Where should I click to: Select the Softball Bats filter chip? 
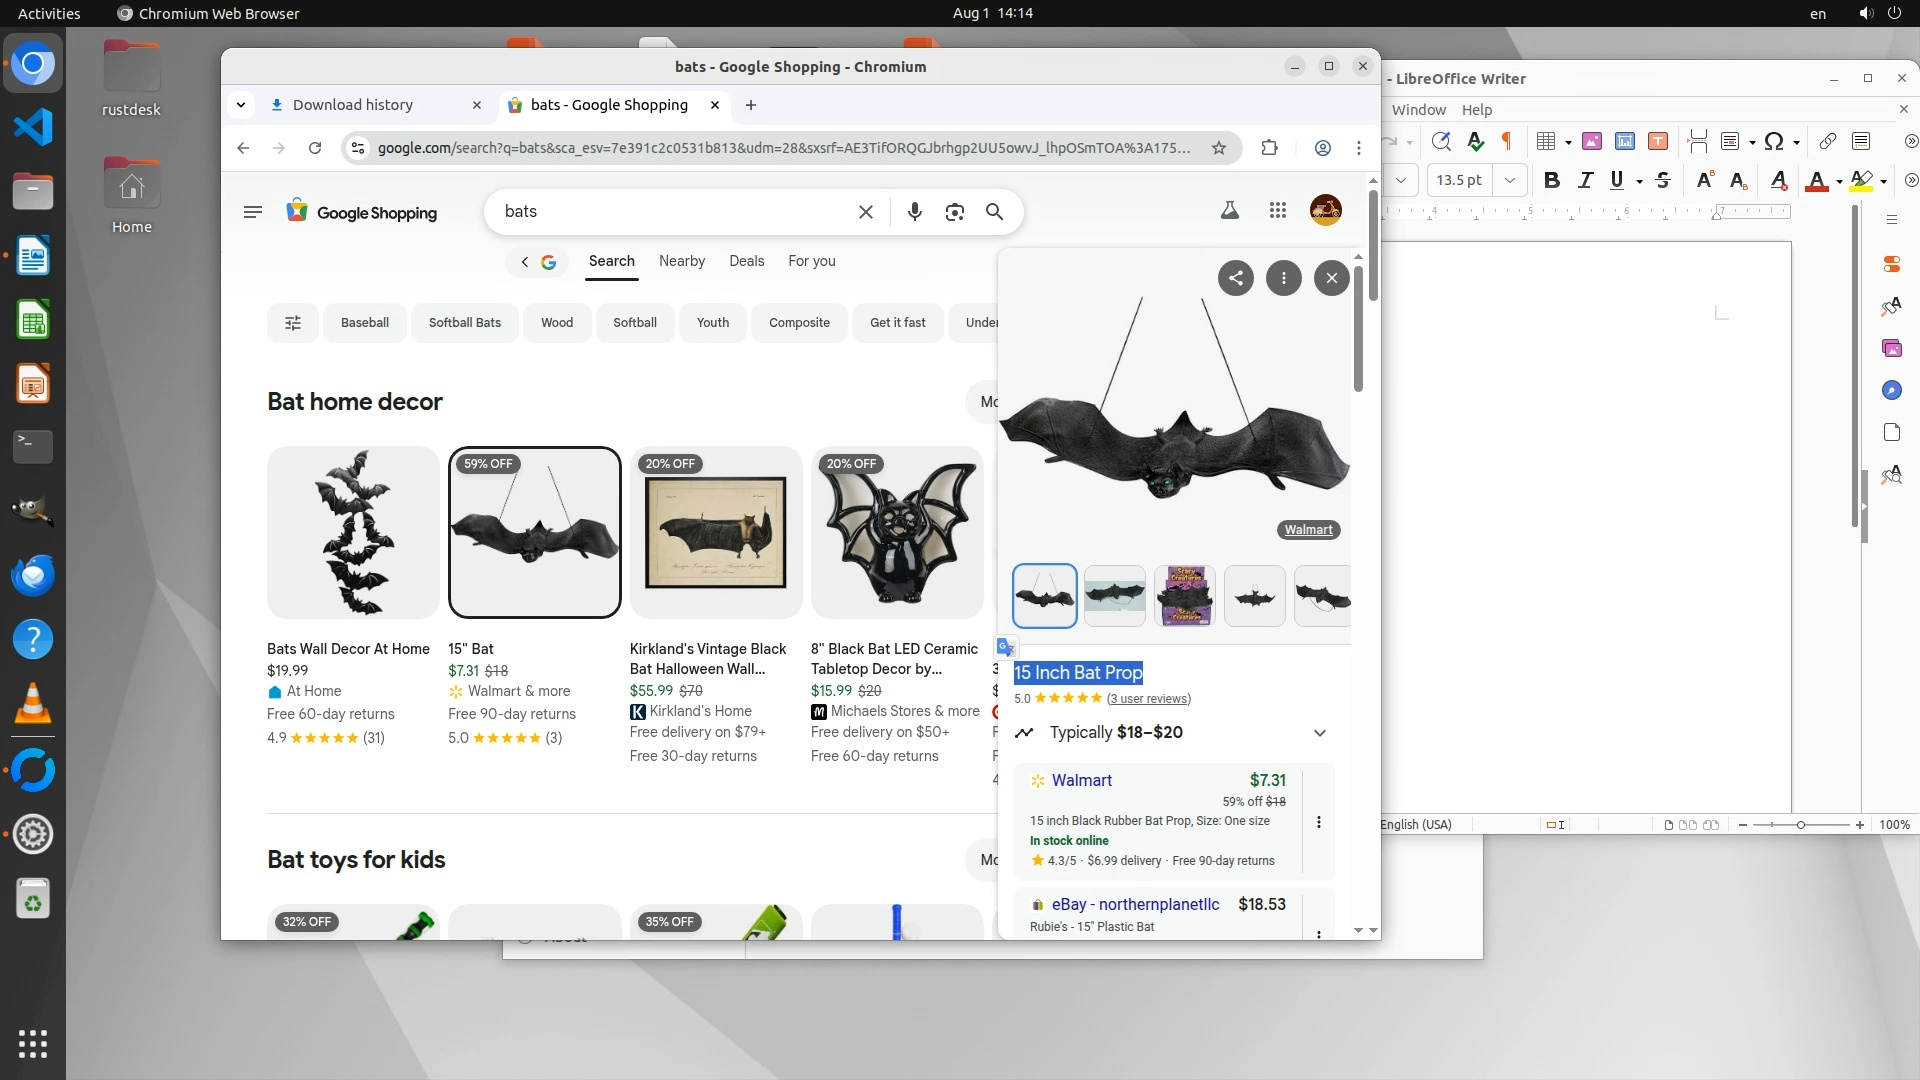pyautogui.click(x=464, y=323)
